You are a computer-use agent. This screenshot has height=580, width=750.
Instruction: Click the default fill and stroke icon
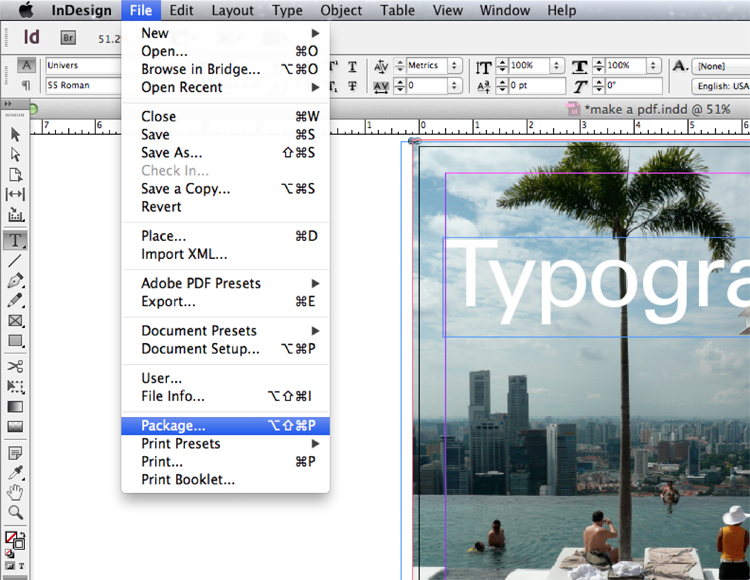tap(9, 553)
